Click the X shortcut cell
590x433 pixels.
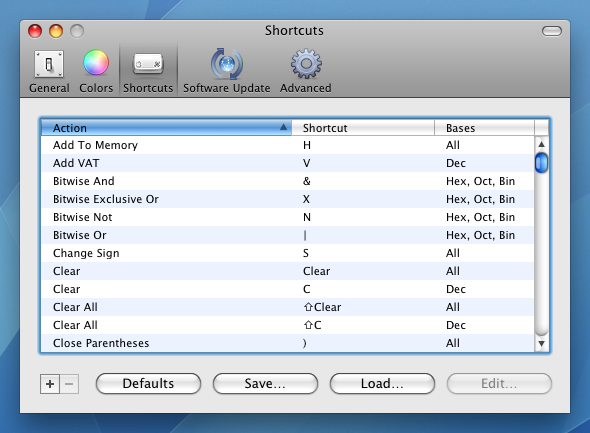pyautogui.click(x=306, y=199)
